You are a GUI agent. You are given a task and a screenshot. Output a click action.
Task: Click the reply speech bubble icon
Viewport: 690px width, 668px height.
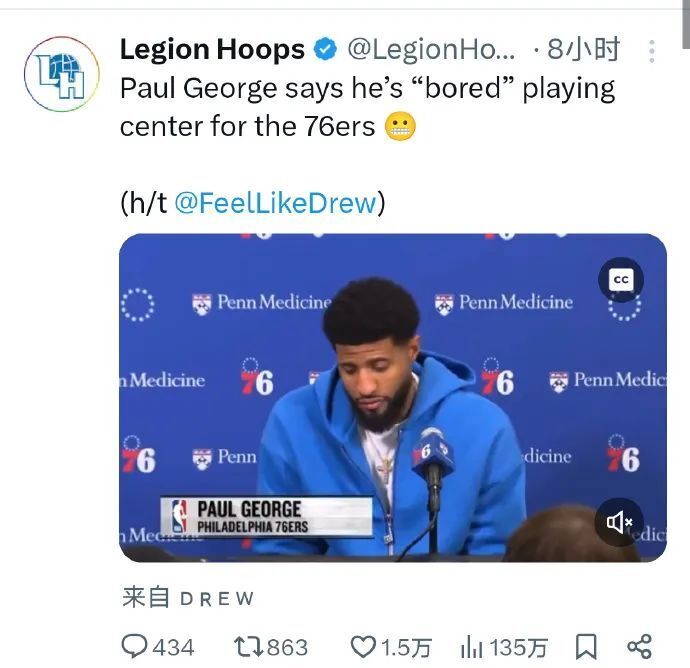tap(135, 646)
